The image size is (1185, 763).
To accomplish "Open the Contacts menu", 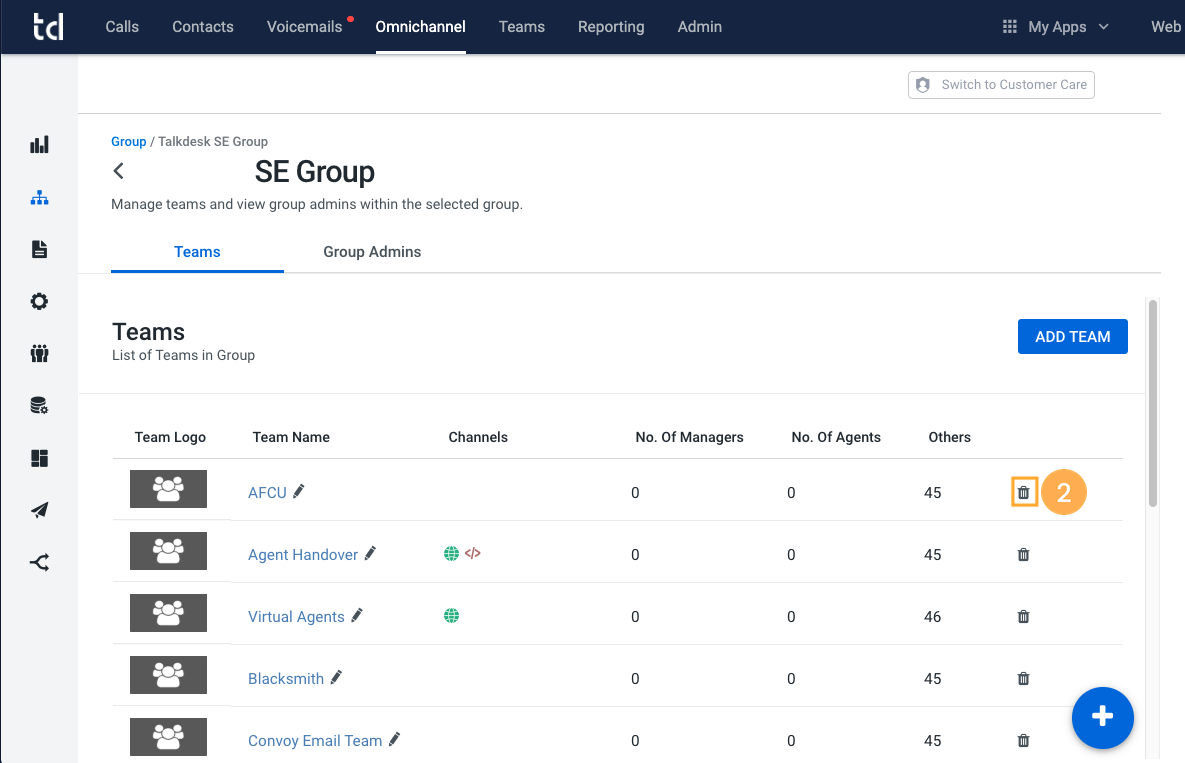I will (x=203, y=26).
